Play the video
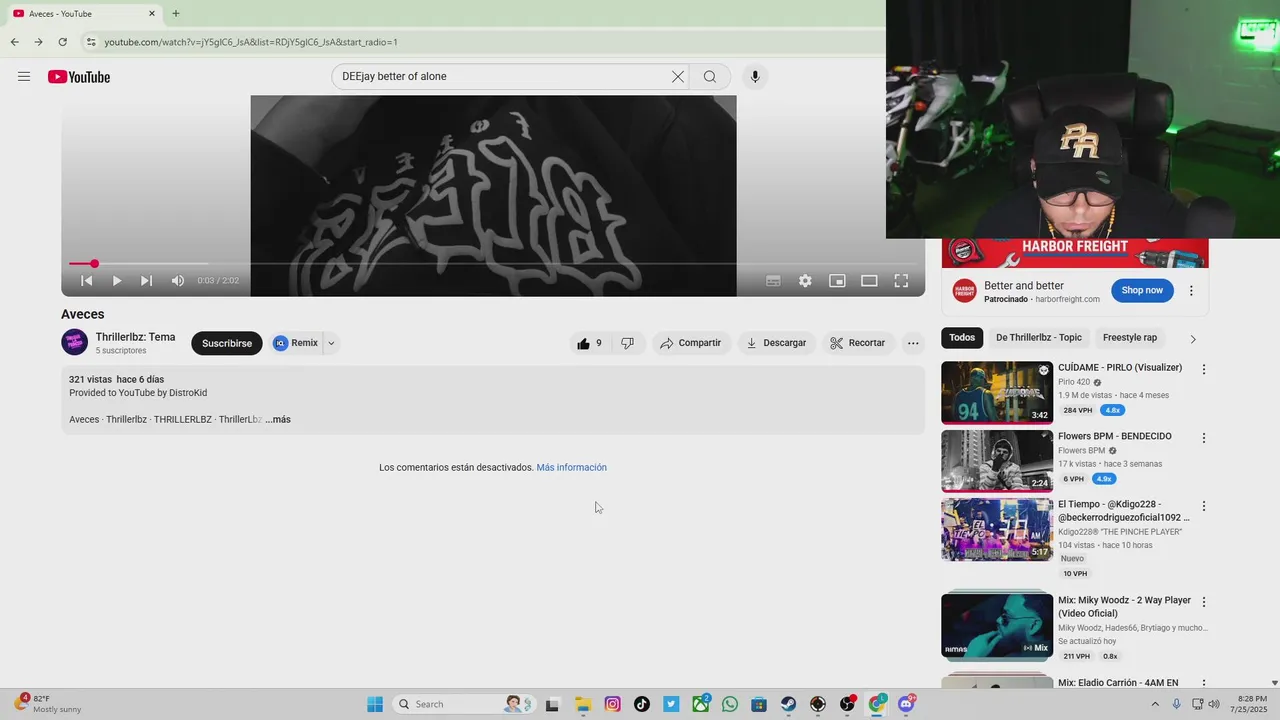 click(117, 281)
